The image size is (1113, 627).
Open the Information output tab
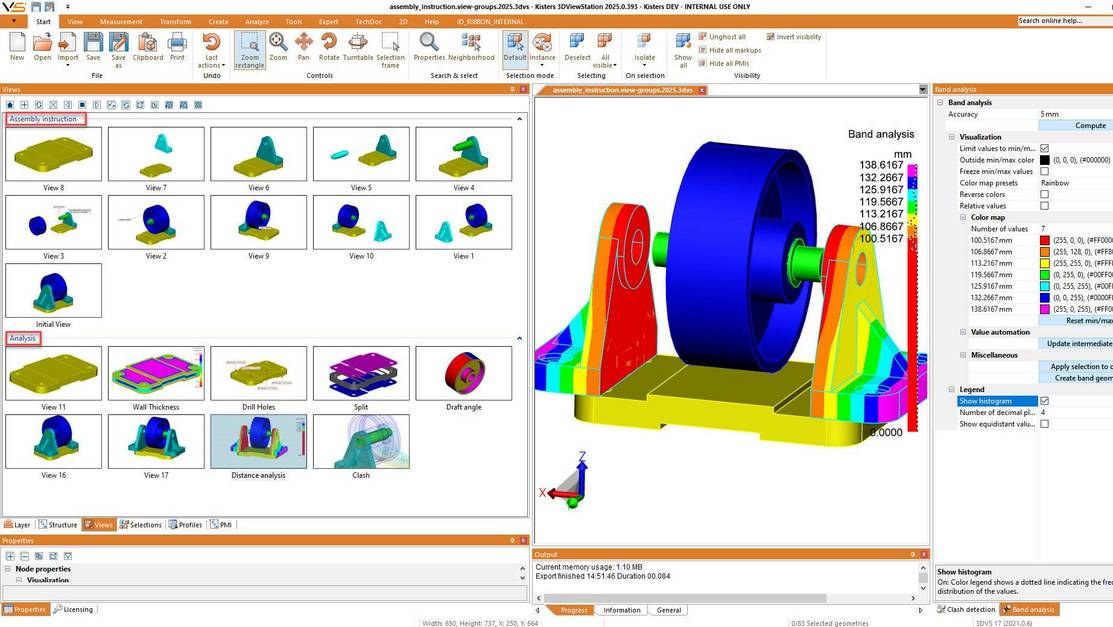pos(622,610)
